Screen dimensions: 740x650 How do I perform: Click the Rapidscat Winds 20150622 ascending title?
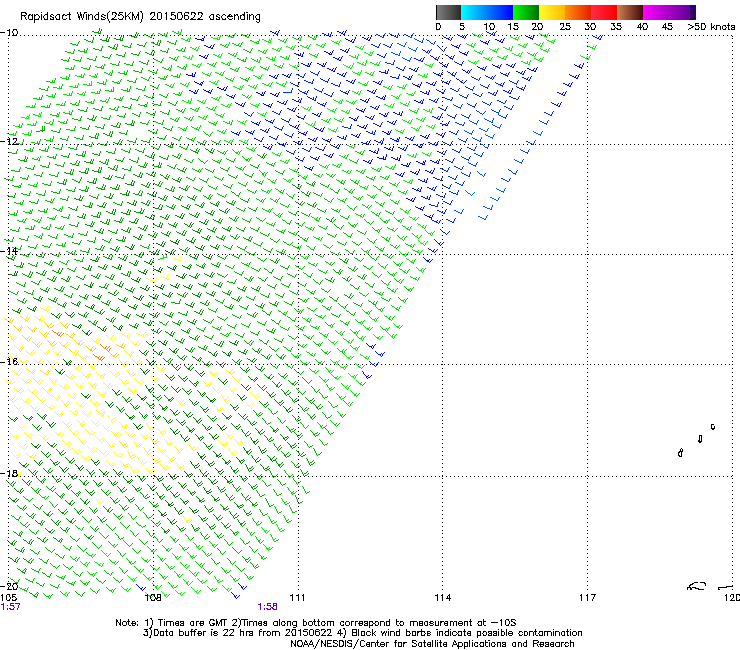[x=140, y=16]
